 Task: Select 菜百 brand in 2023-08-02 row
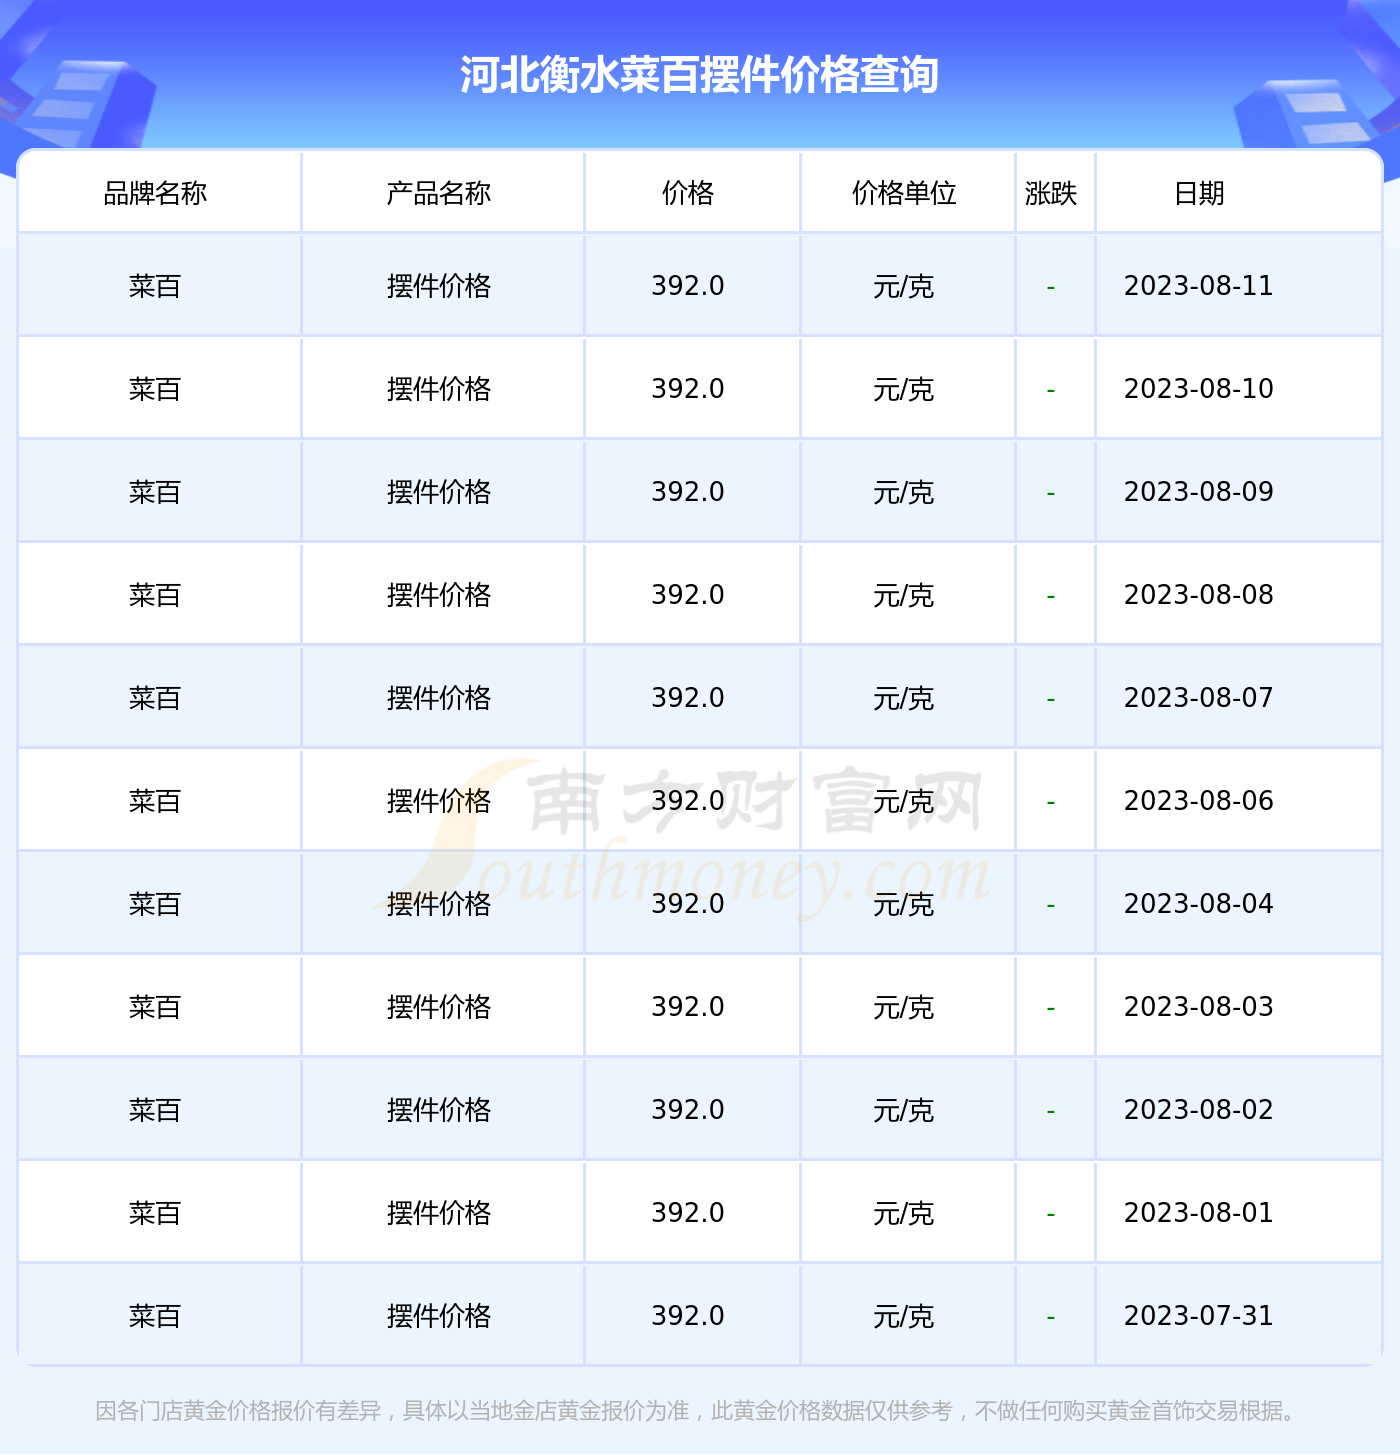pos(155,1111)
